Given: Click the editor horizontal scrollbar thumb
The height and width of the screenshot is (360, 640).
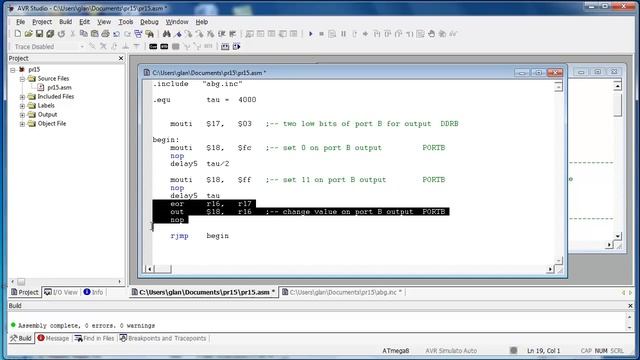Looking at the screenshot, I should tap(163, 269).
